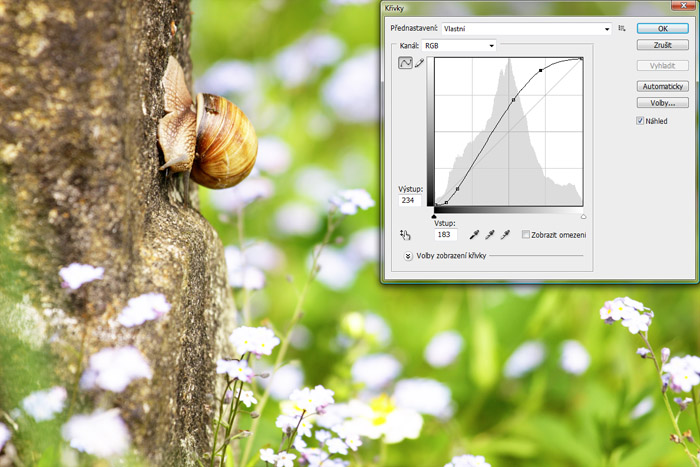
Task: Click the Zrušit cancel button
Action: pyautogui.click(x=662, y=45)
